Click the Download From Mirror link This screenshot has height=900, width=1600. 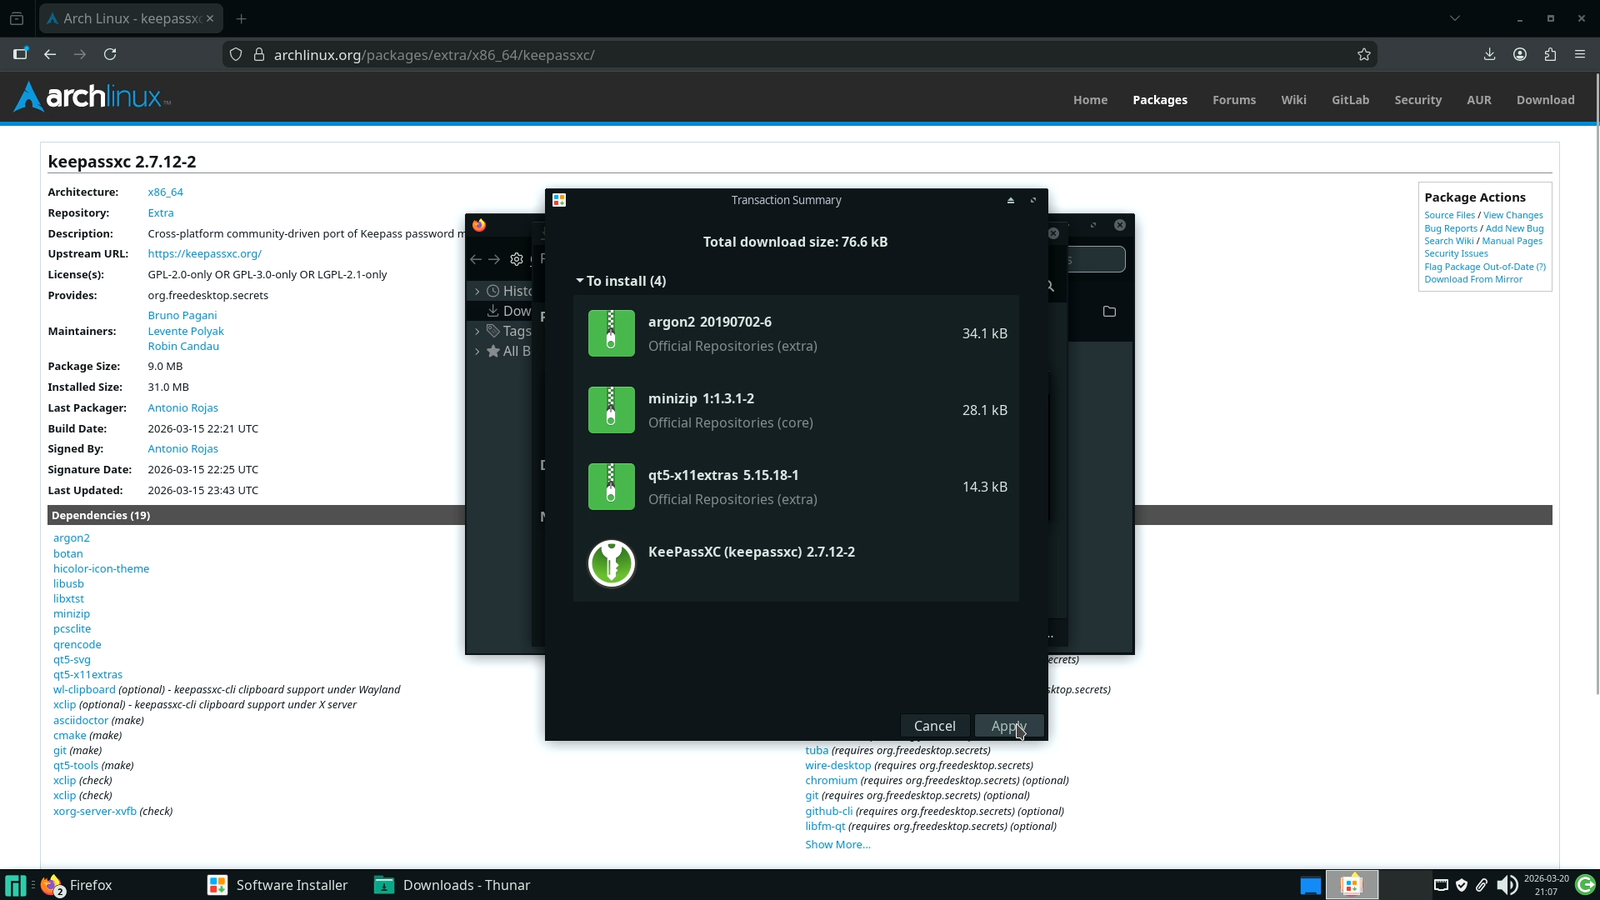click(x=1473, y=280)
